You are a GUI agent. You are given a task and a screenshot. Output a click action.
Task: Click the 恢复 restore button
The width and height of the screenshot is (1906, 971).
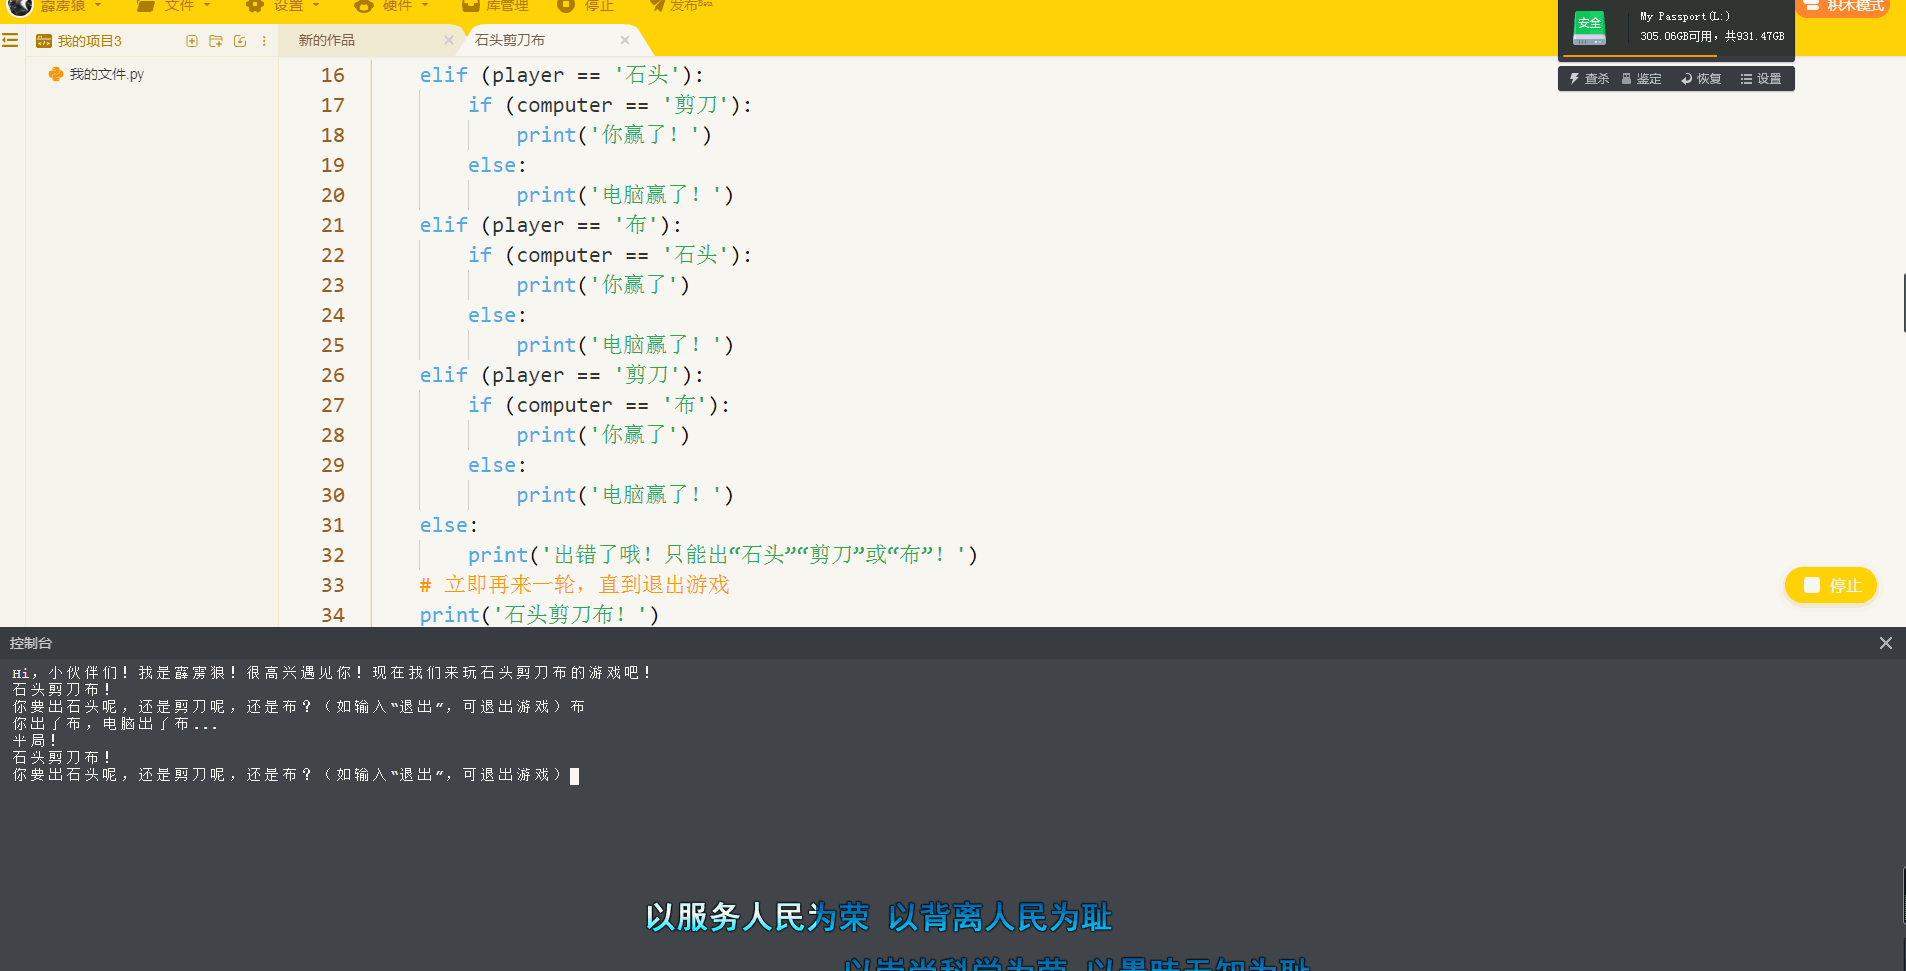click(1701, 79)
